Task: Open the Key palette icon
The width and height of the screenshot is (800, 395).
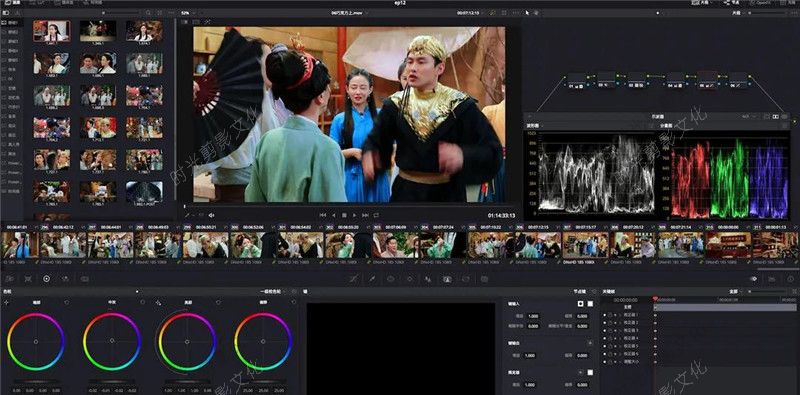Action: pyautogui.click(x=447, y=279)
